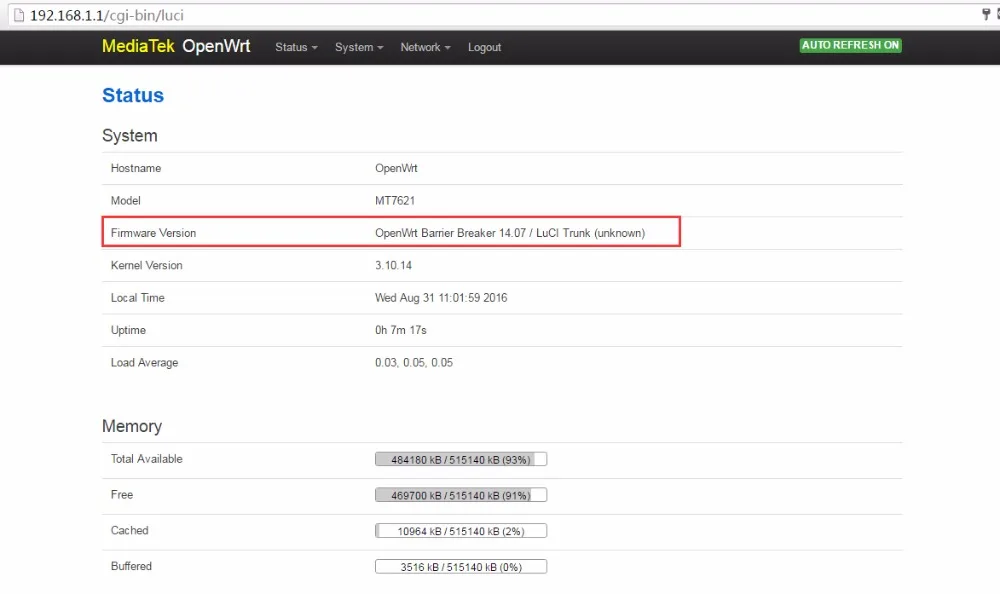Click the Logout menu item
Viewport: 1000px width, 594px height.
484,47
